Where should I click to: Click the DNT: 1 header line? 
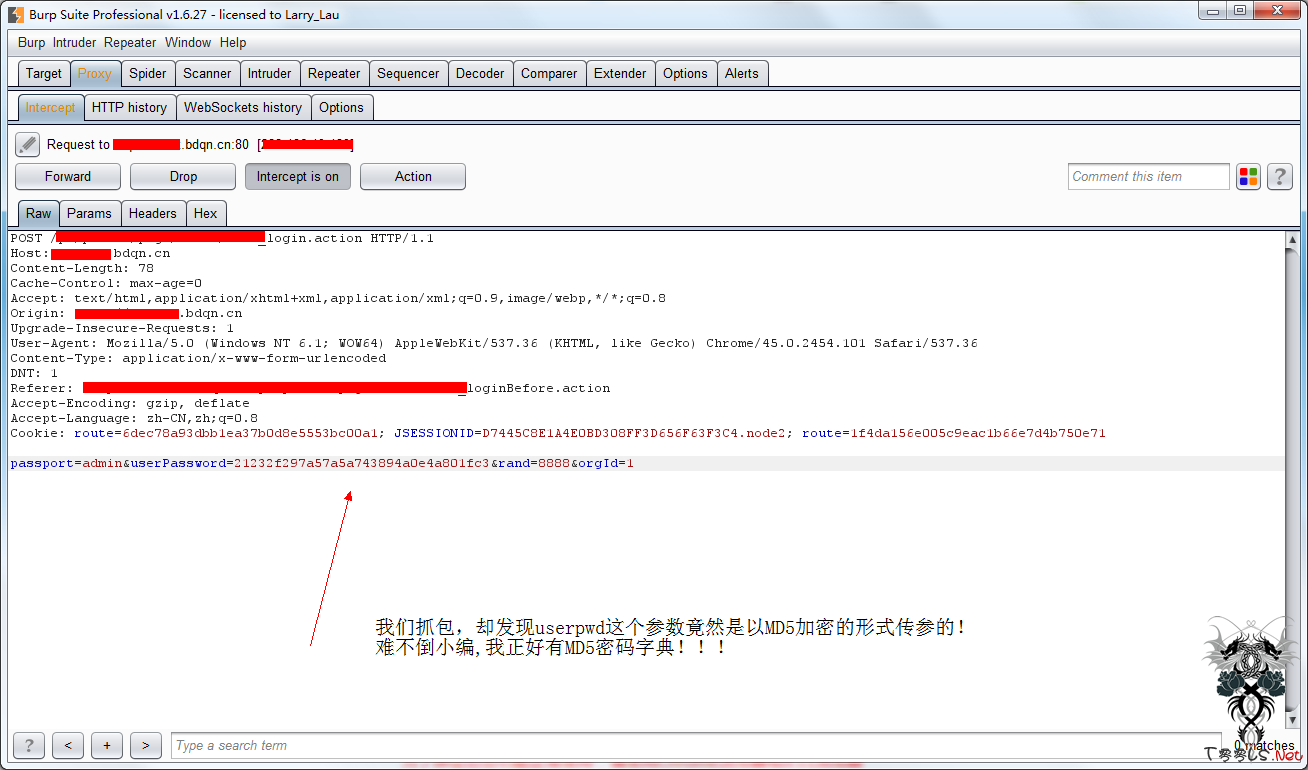[x=34, y=373]
